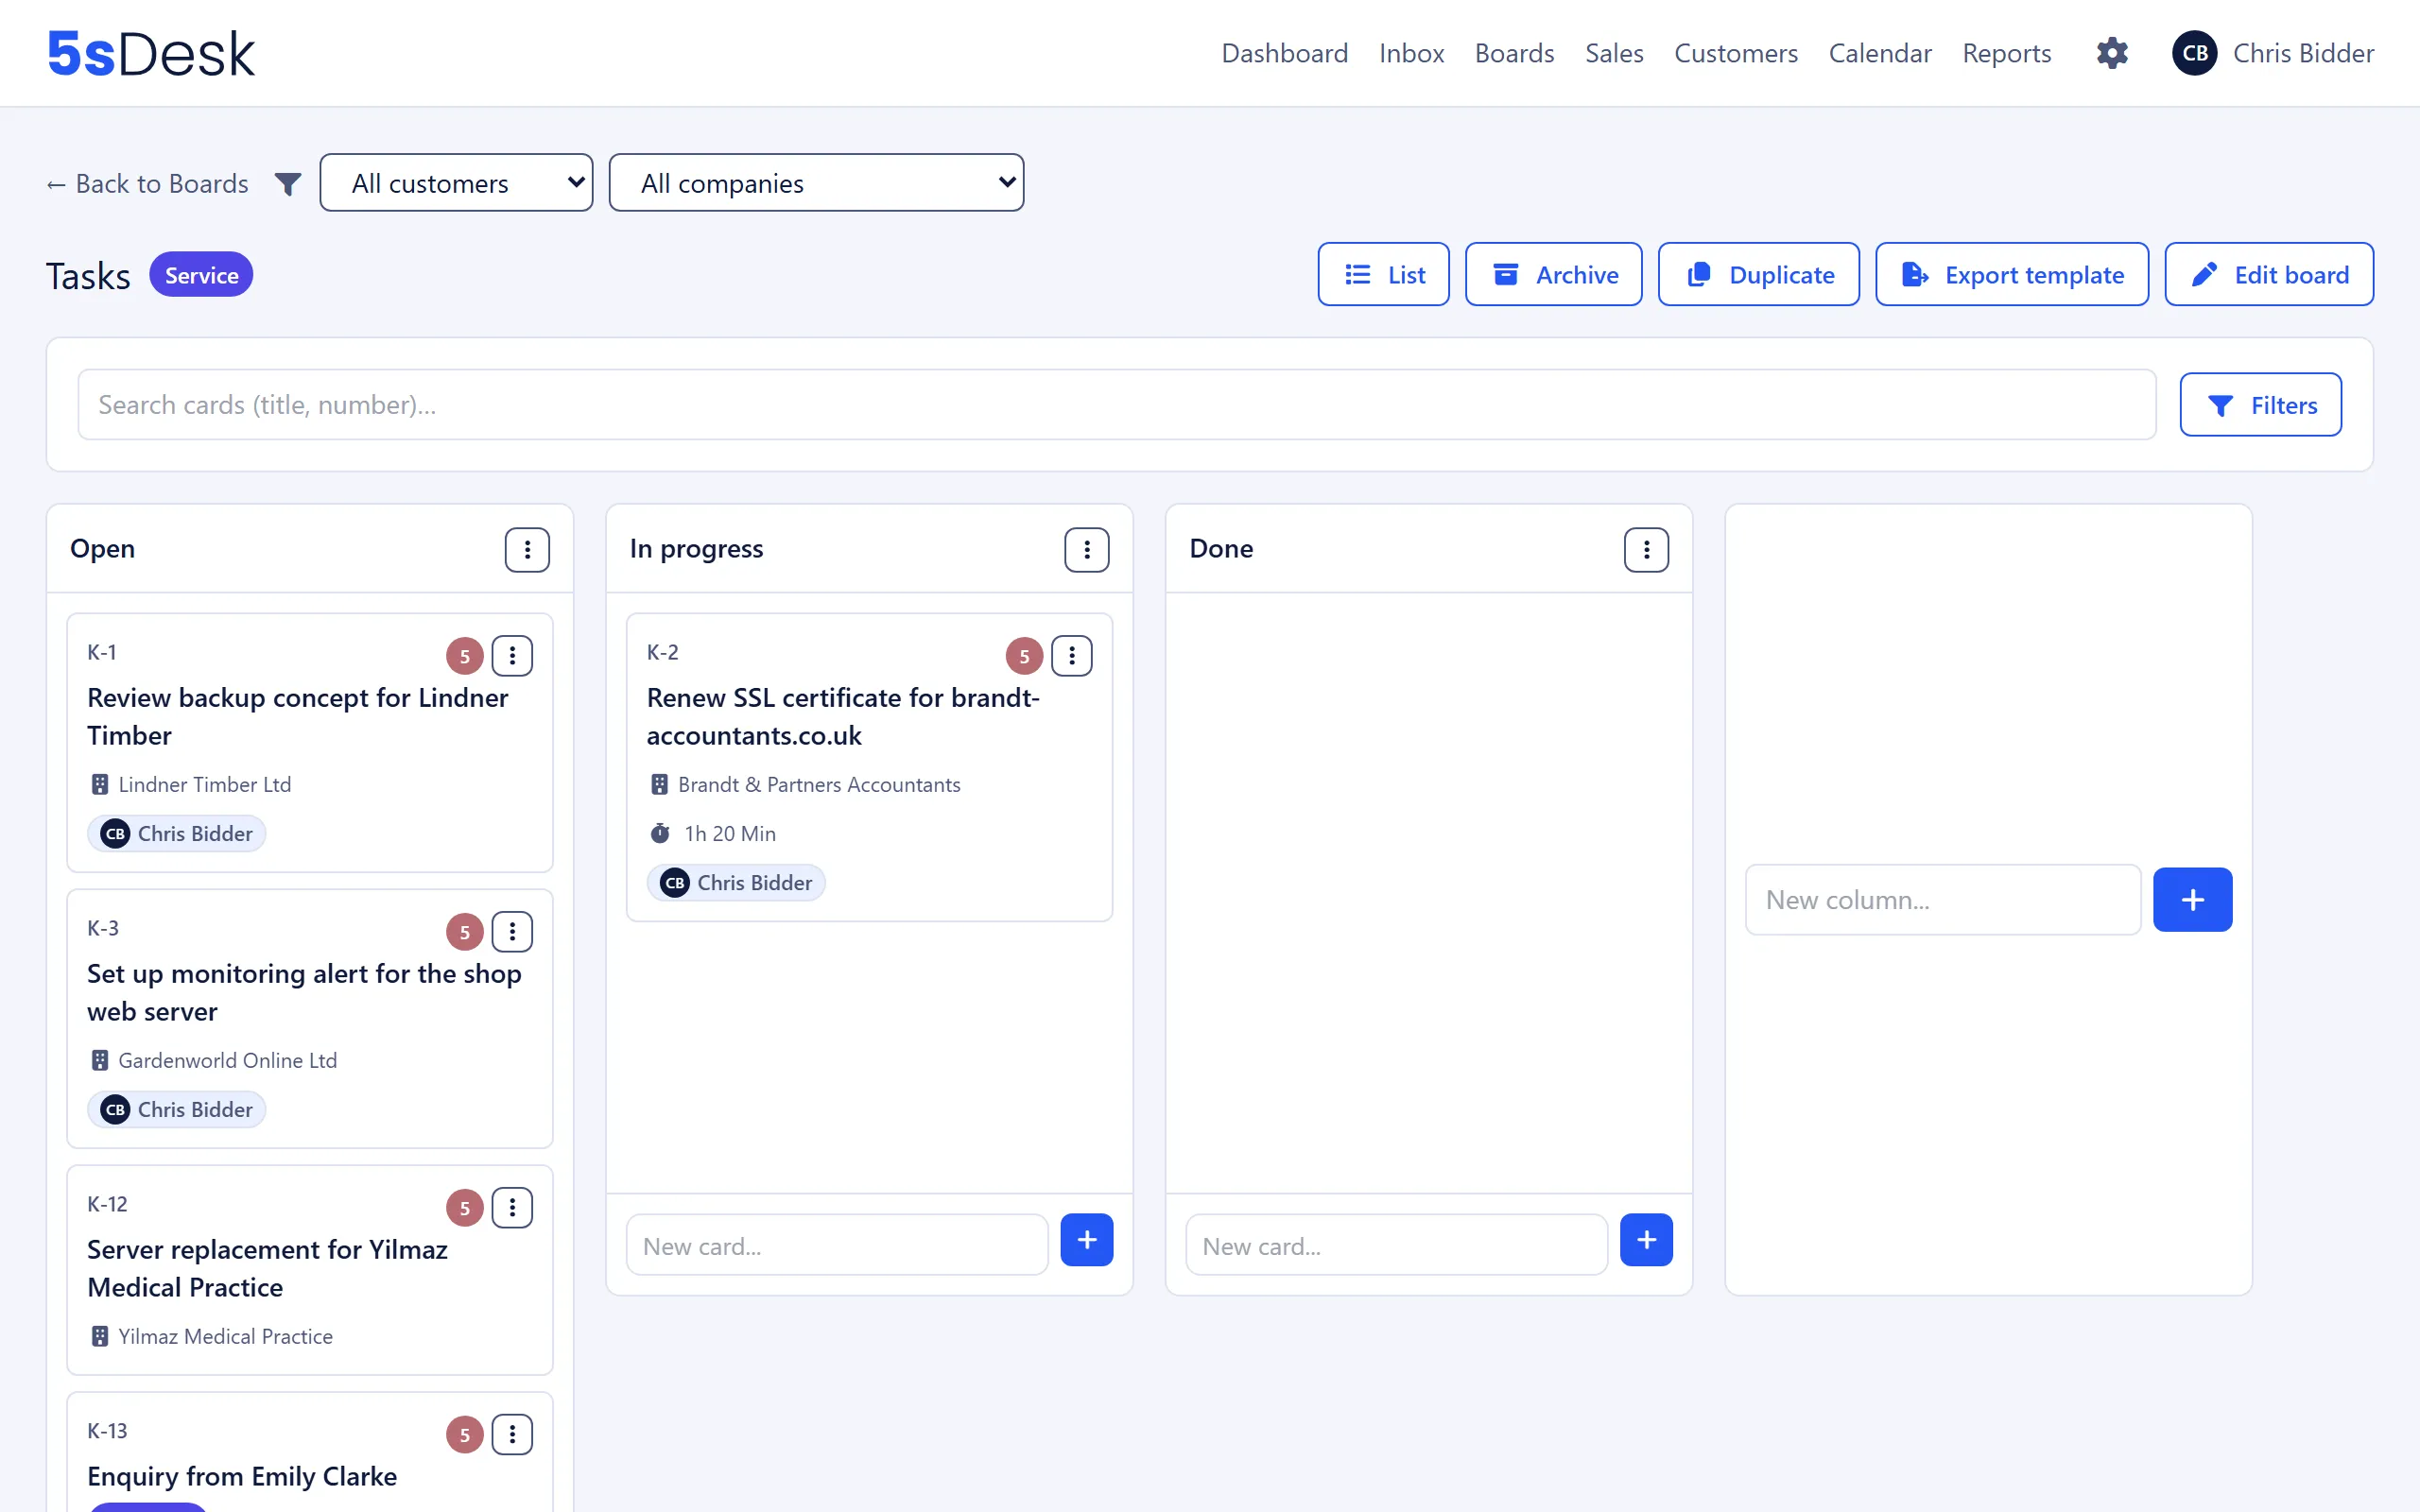Open Customers from the top navigation
The image size is (2420, 1512).
pos(1736,53)
